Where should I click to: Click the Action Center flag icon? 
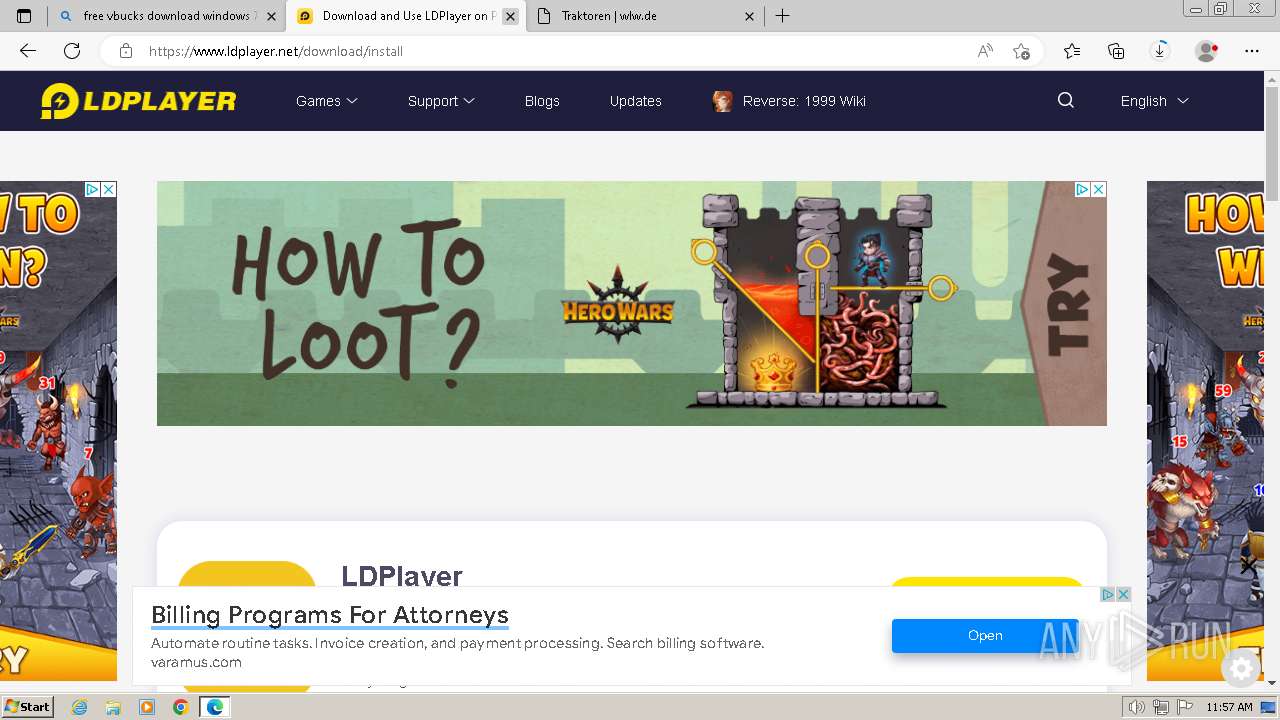pyautogui.click(x=1183, y=707)
